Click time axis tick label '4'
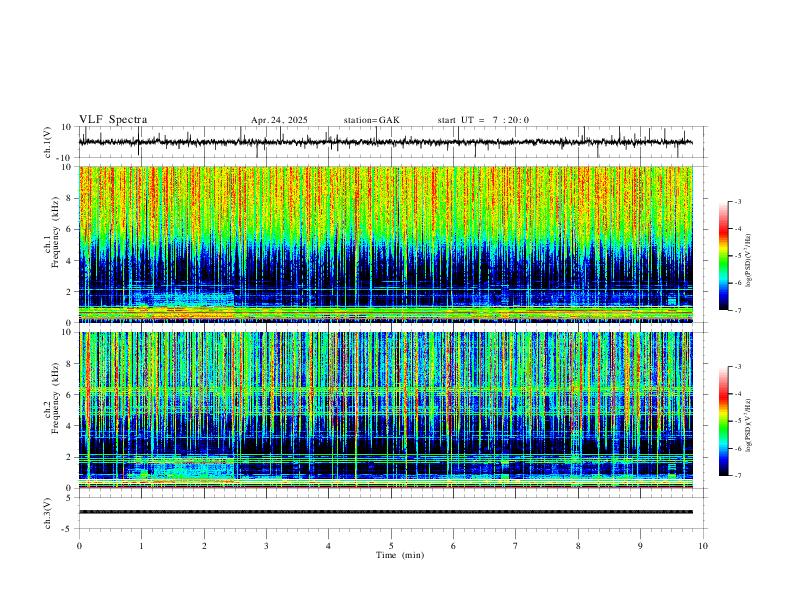Image resolution: width=792 pixels, height=612 pixels. (328, 546)
